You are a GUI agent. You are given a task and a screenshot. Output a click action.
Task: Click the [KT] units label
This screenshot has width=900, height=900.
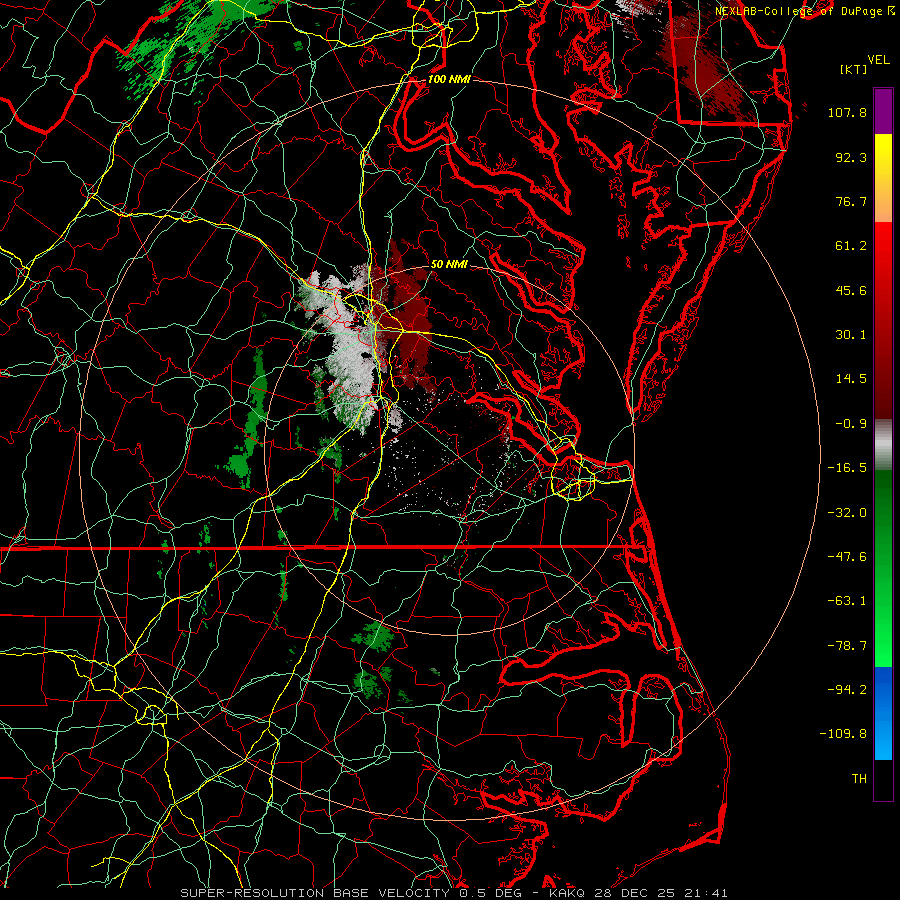(x=853, y=69)
